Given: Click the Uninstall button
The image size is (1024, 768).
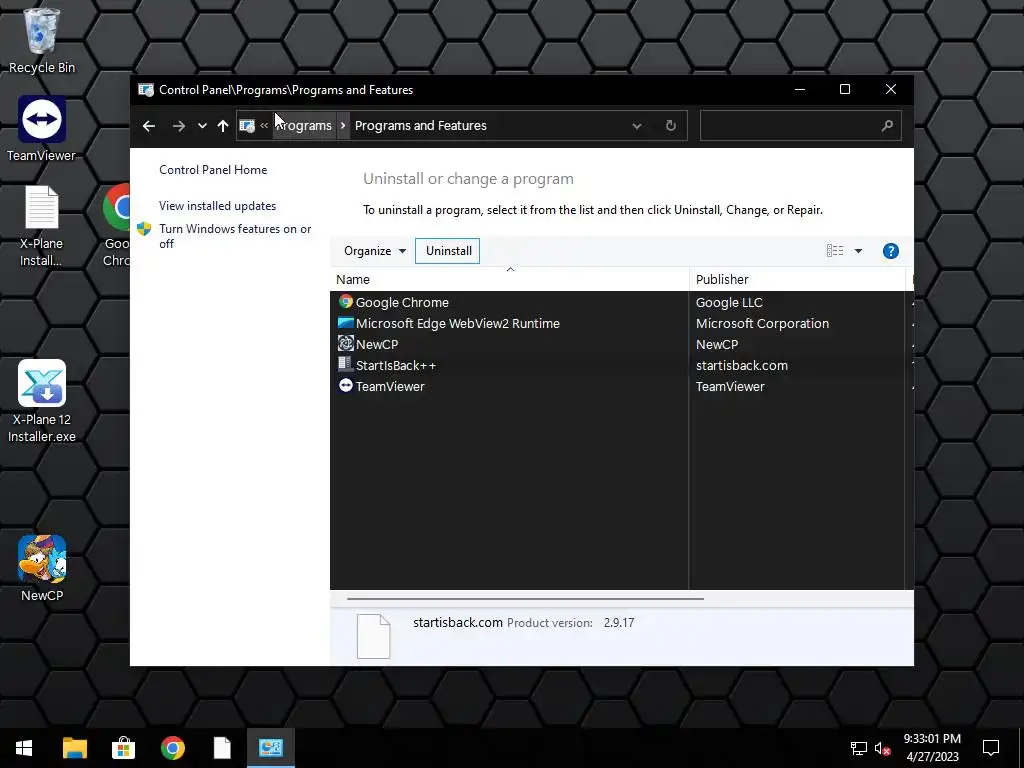Looking at the screenshot, I should [448, 251].
